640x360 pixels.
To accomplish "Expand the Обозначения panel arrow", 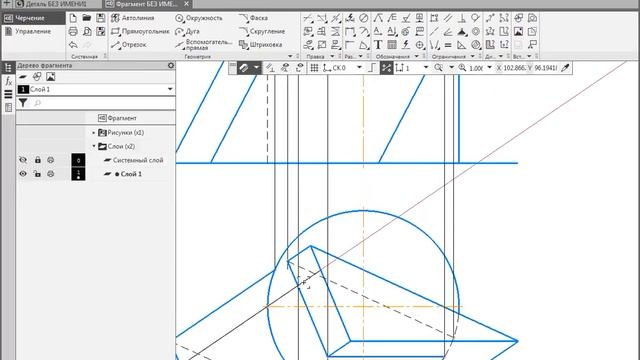I will click(x=417, y=56).
